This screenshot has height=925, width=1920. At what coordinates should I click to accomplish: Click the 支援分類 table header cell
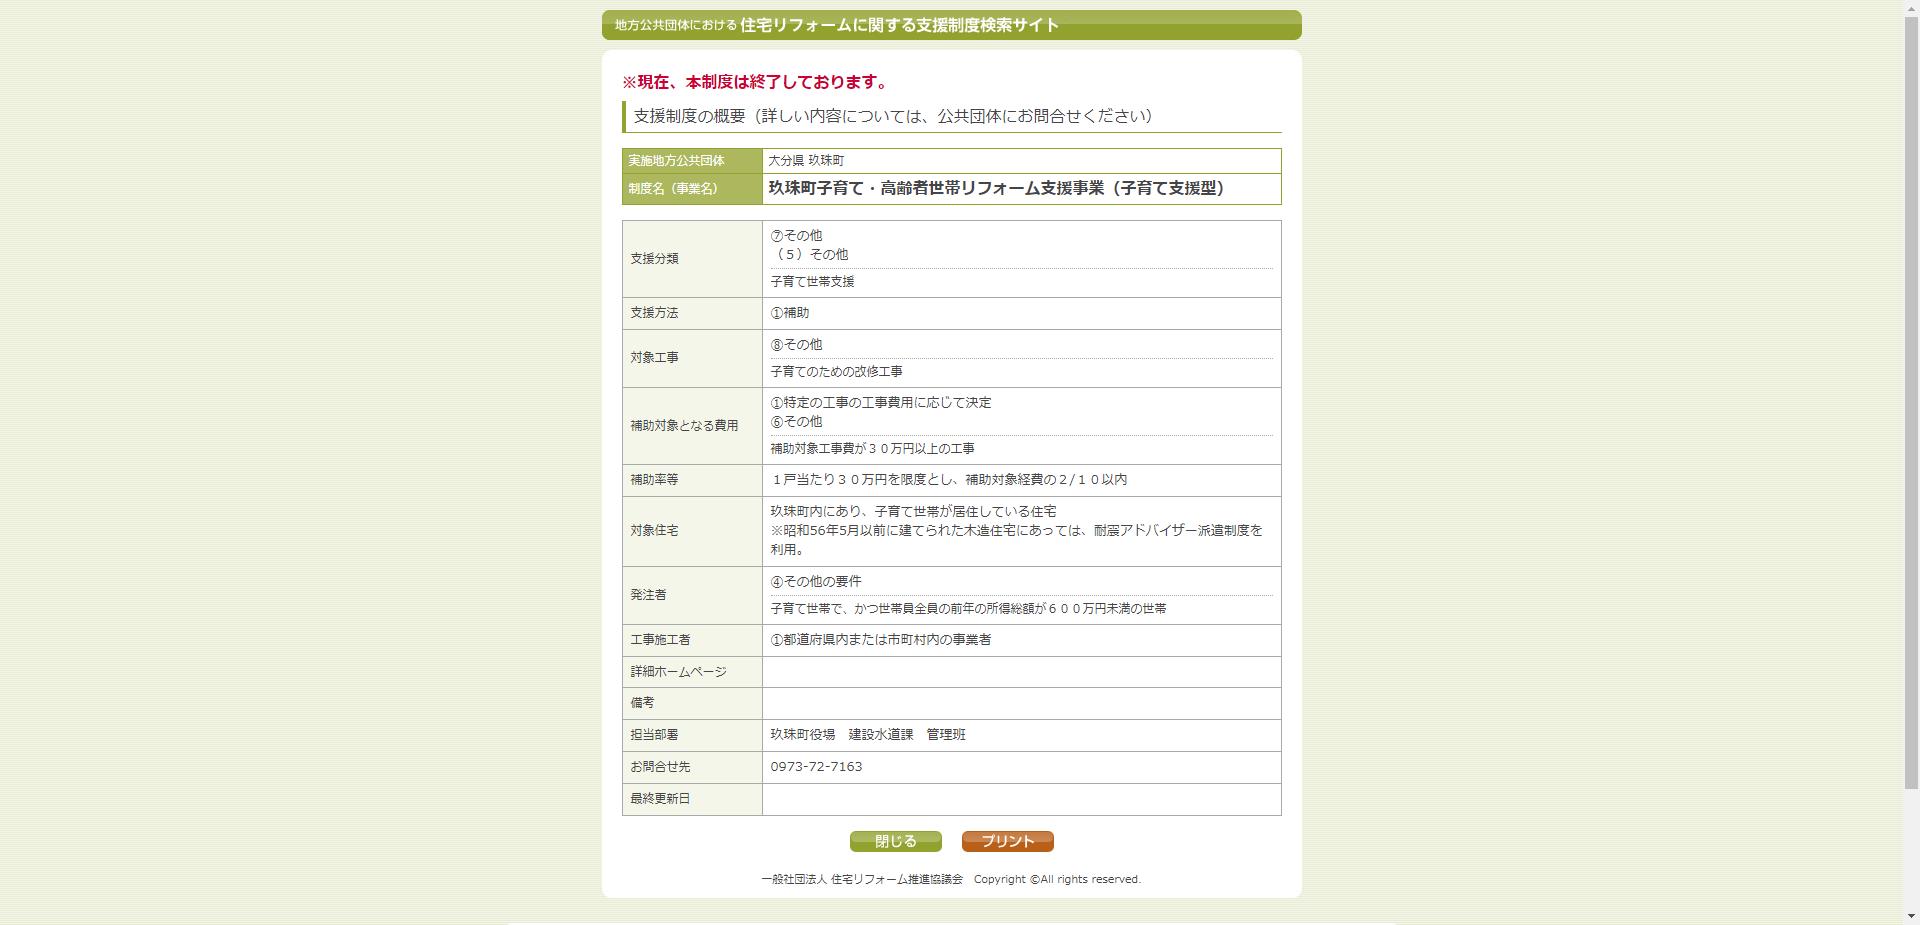[x=655, y=257]
